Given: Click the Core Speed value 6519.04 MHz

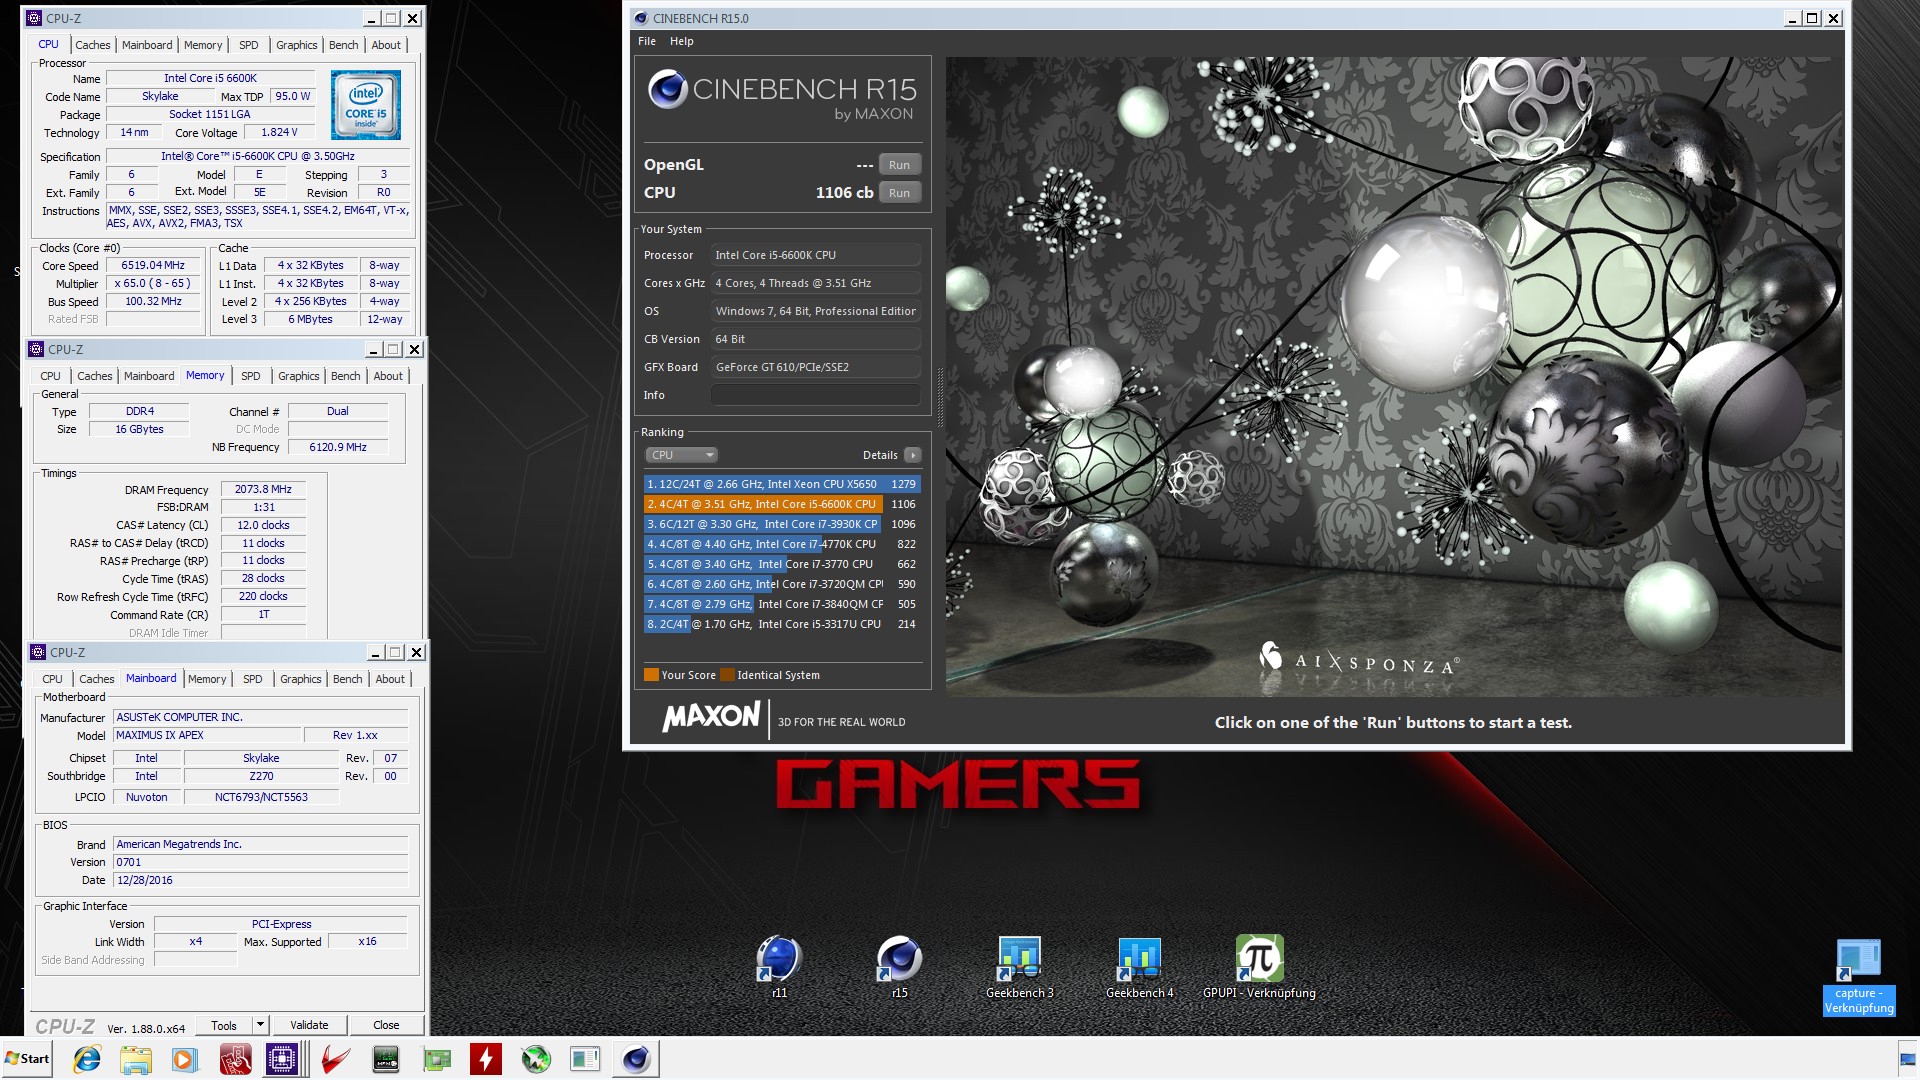Looking at the screenshot, I should point(153,265).
